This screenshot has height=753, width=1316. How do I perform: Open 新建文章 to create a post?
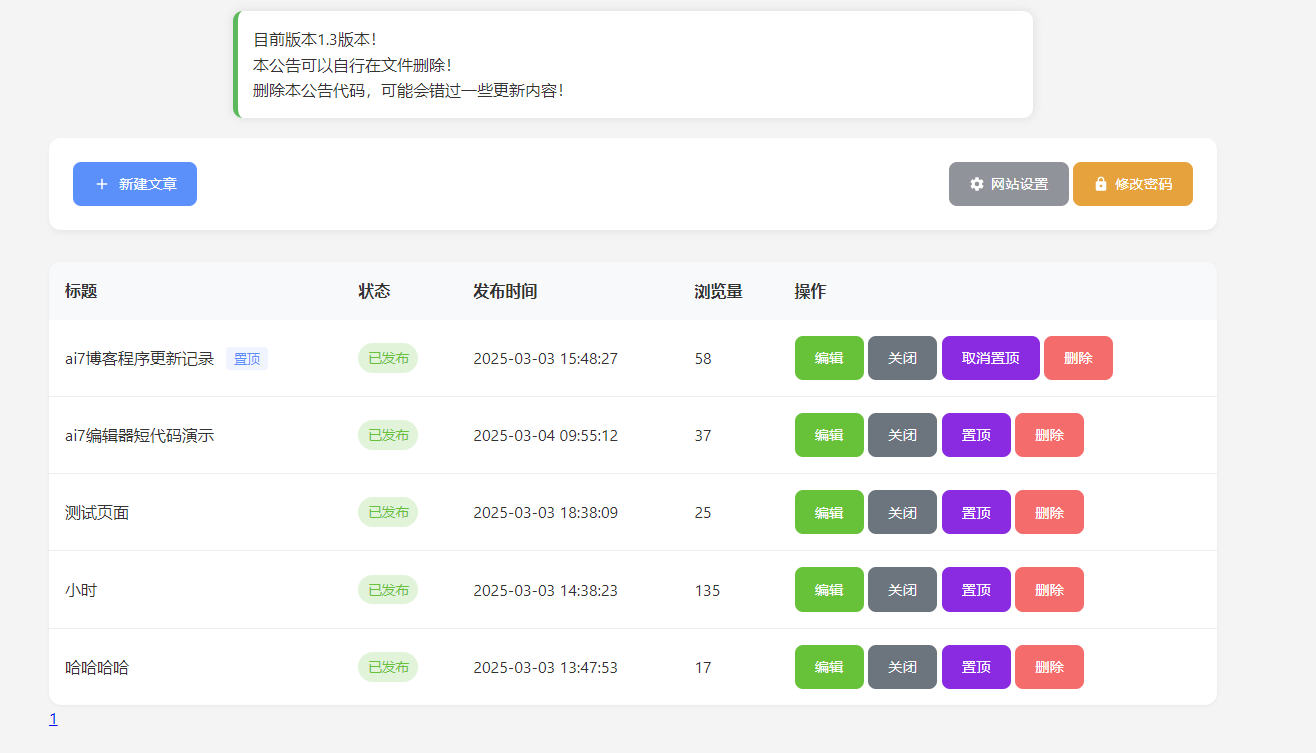pyautogui.click(x=135, y=184)
